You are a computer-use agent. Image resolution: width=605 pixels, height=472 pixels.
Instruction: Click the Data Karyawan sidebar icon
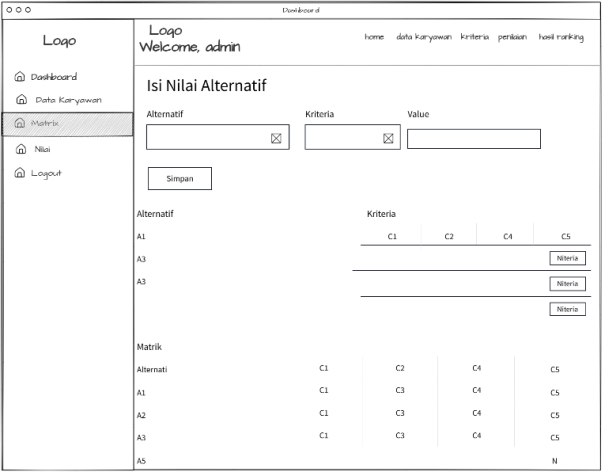click(21, 100)
